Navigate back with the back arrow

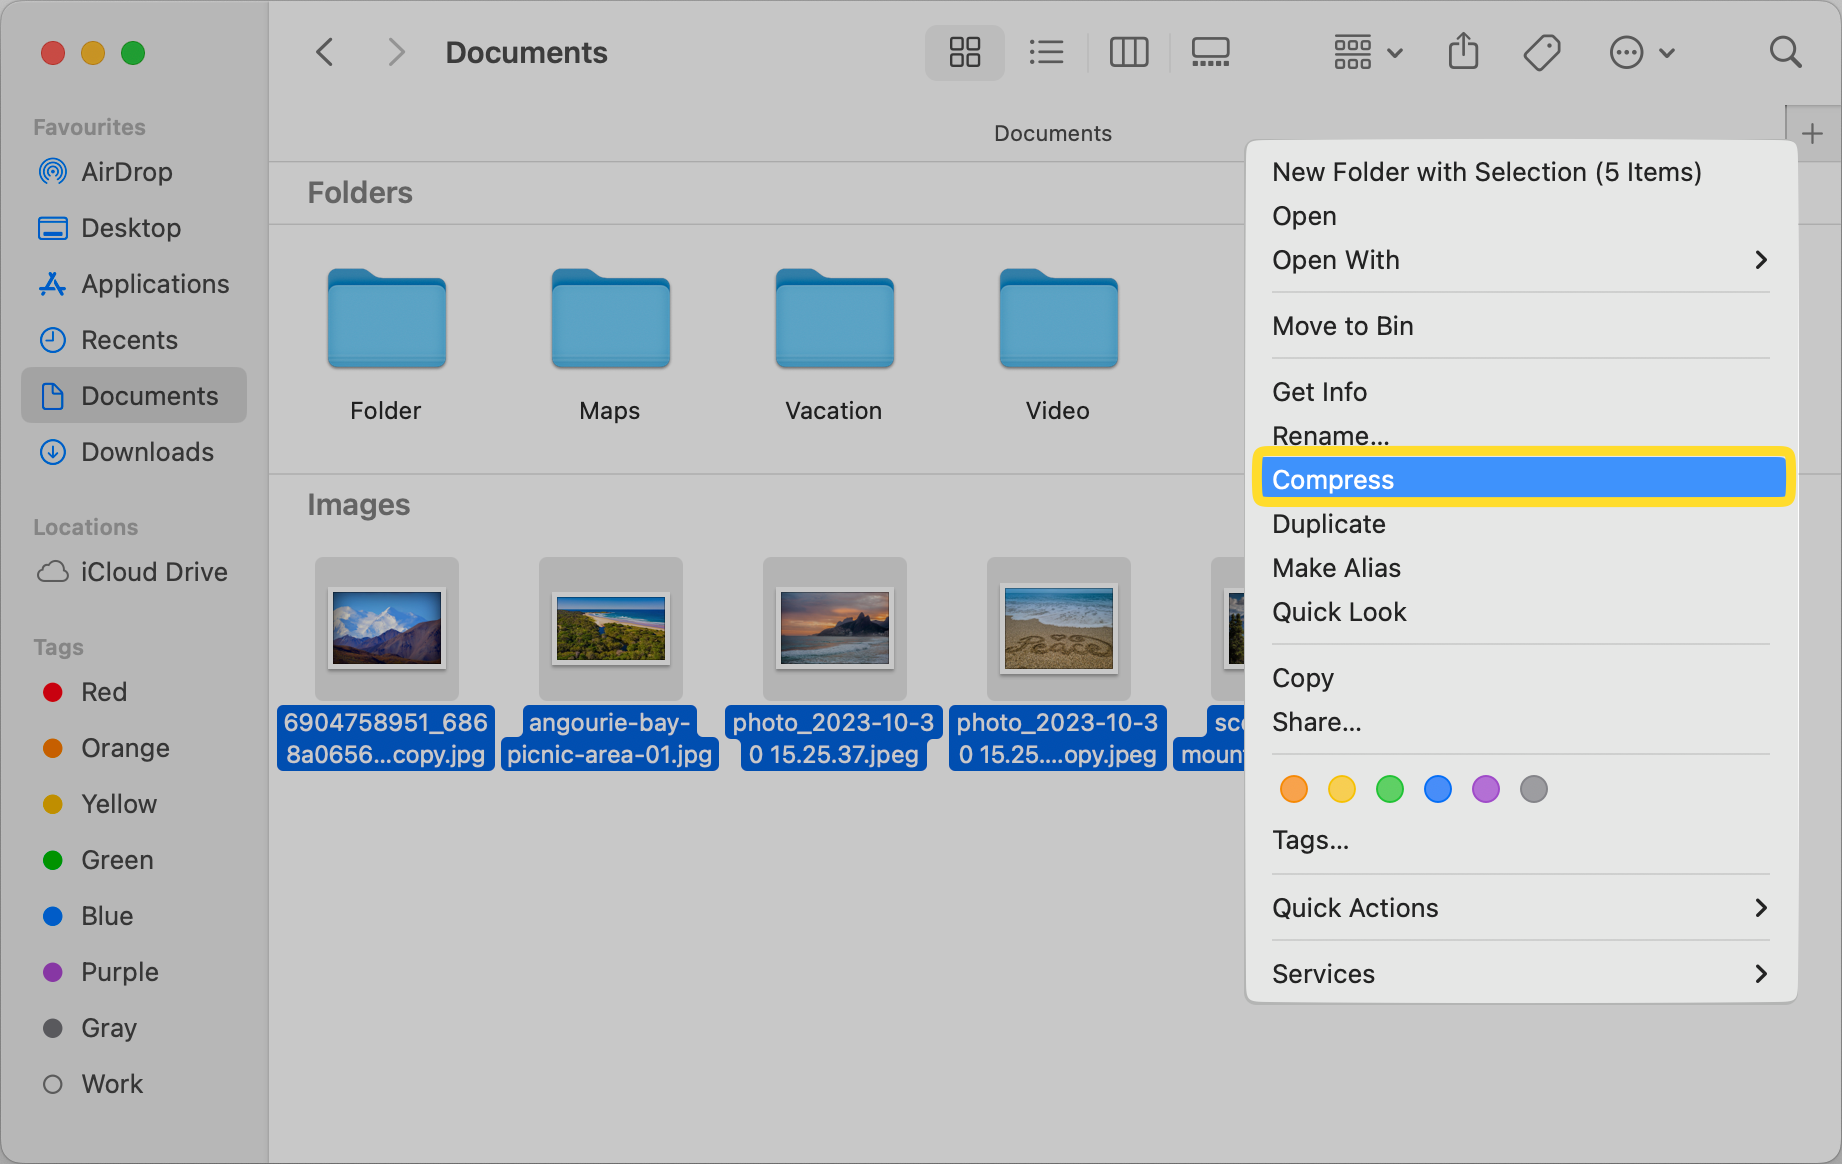(324, 52)
